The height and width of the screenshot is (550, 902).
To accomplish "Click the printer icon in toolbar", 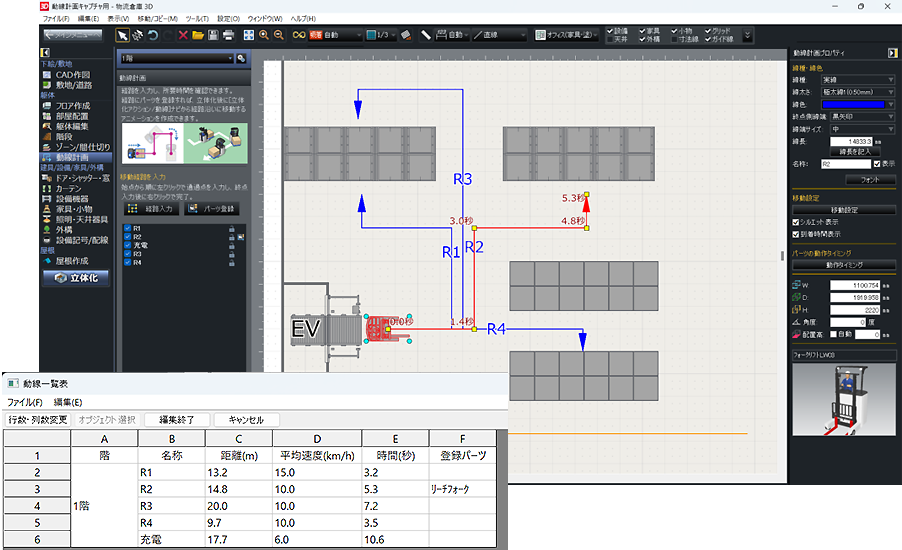I will click(228, 35).
